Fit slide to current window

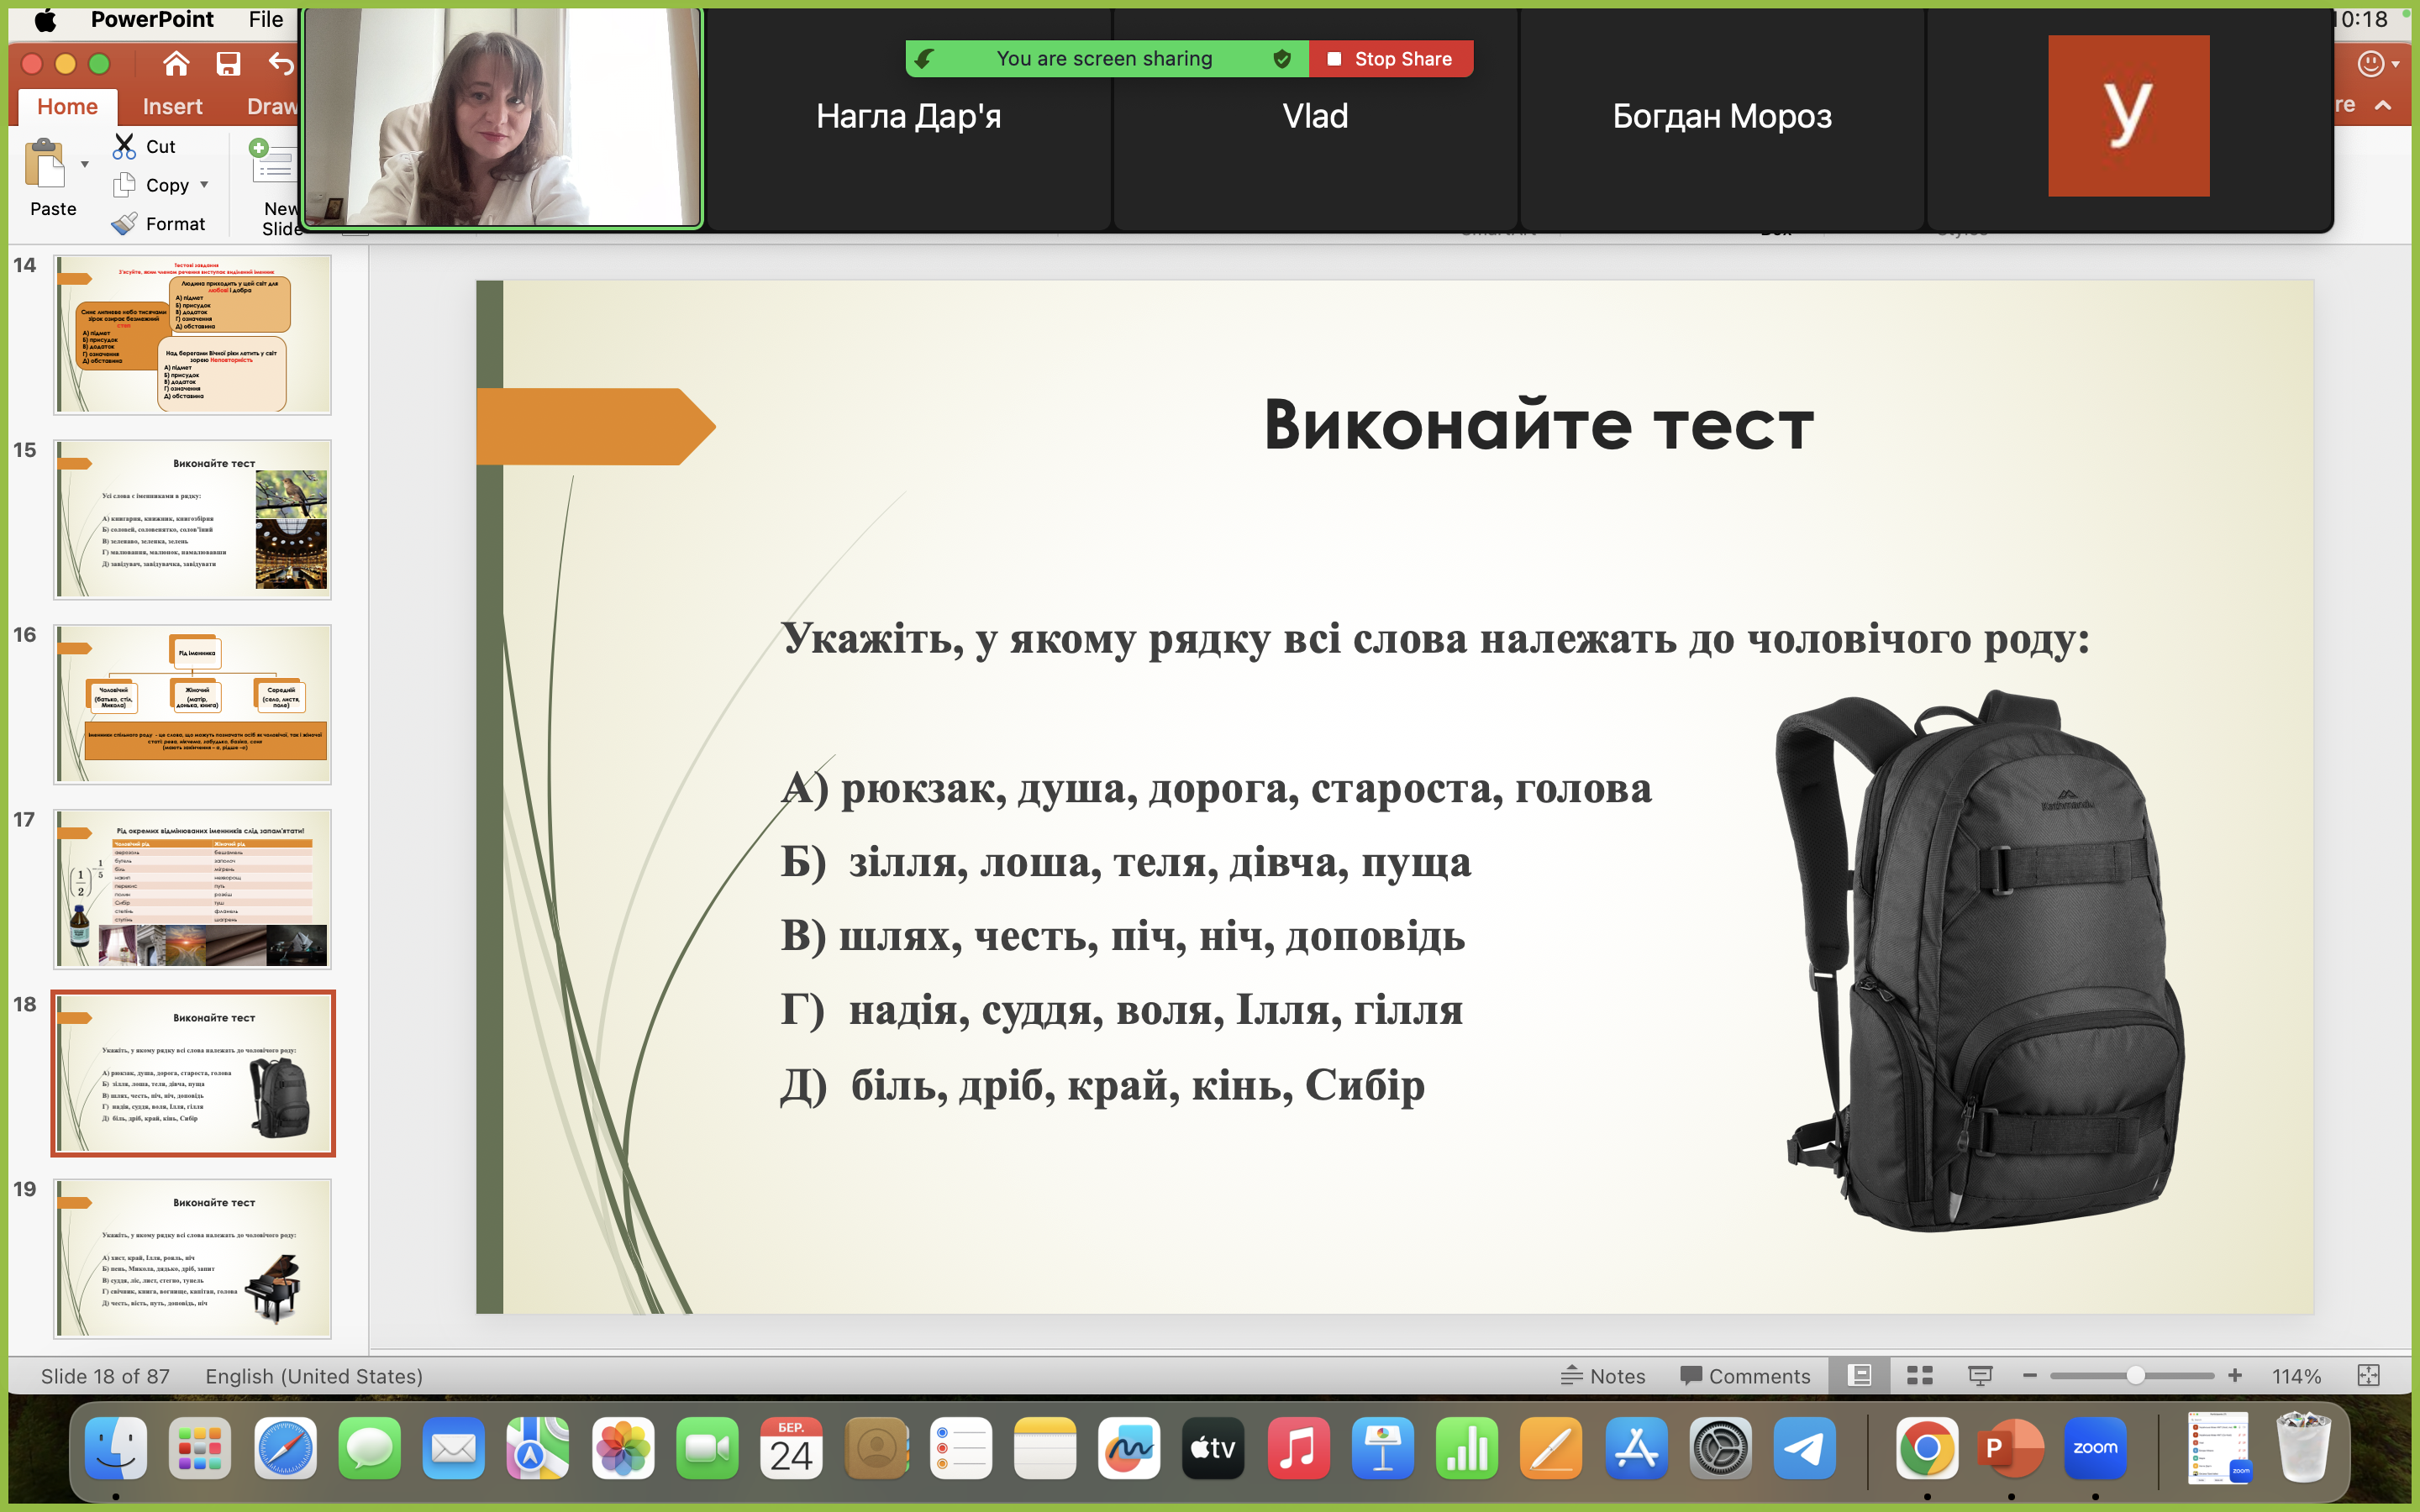2368,1376
